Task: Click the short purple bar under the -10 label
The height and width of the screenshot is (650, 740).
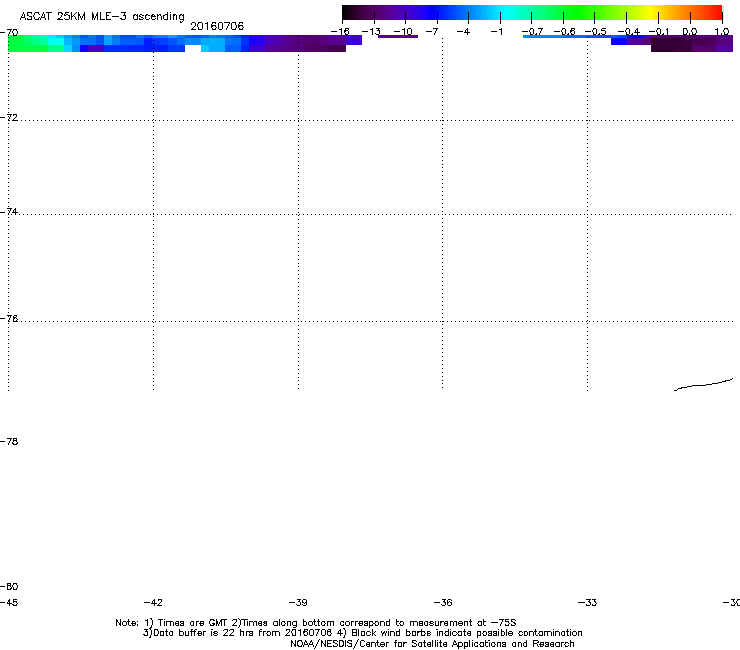Action: (x=398, y=37)
